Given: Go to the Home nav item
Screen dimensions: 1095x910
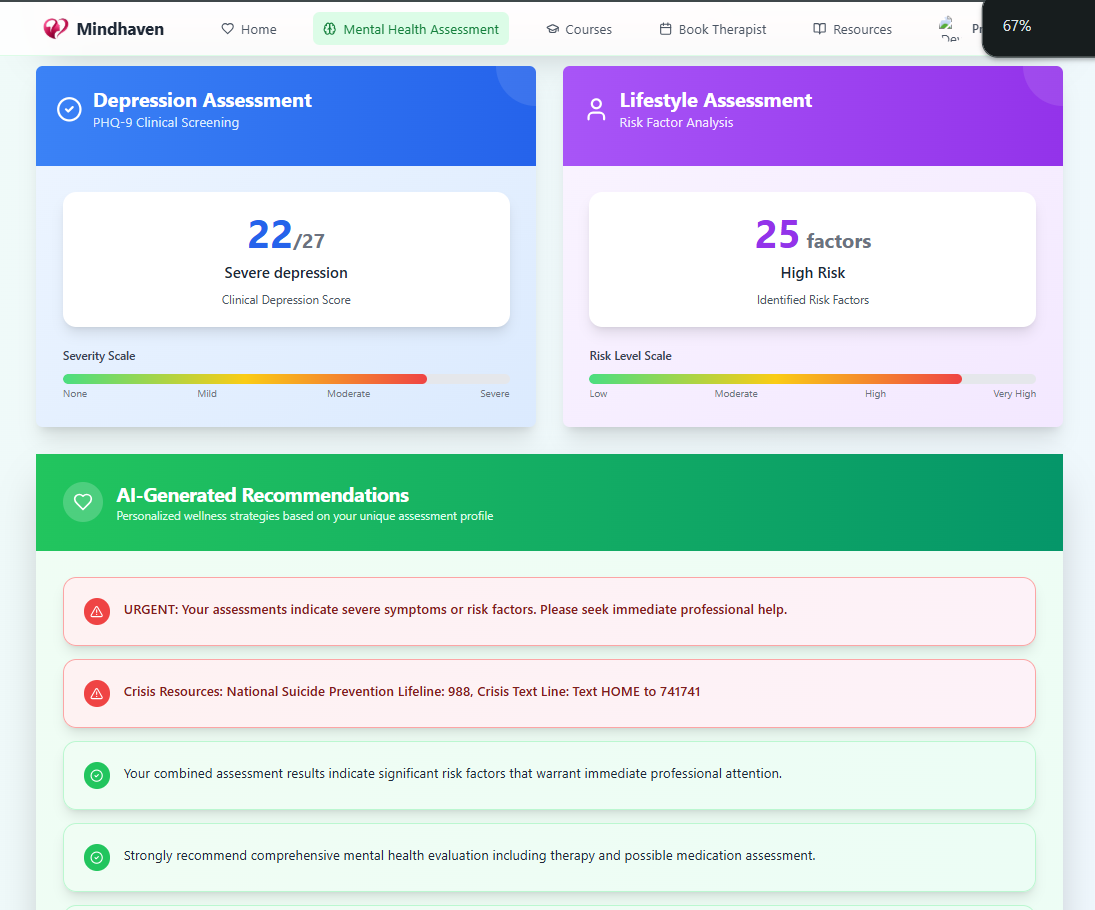Looking at the screenshot, I should 249,29.
